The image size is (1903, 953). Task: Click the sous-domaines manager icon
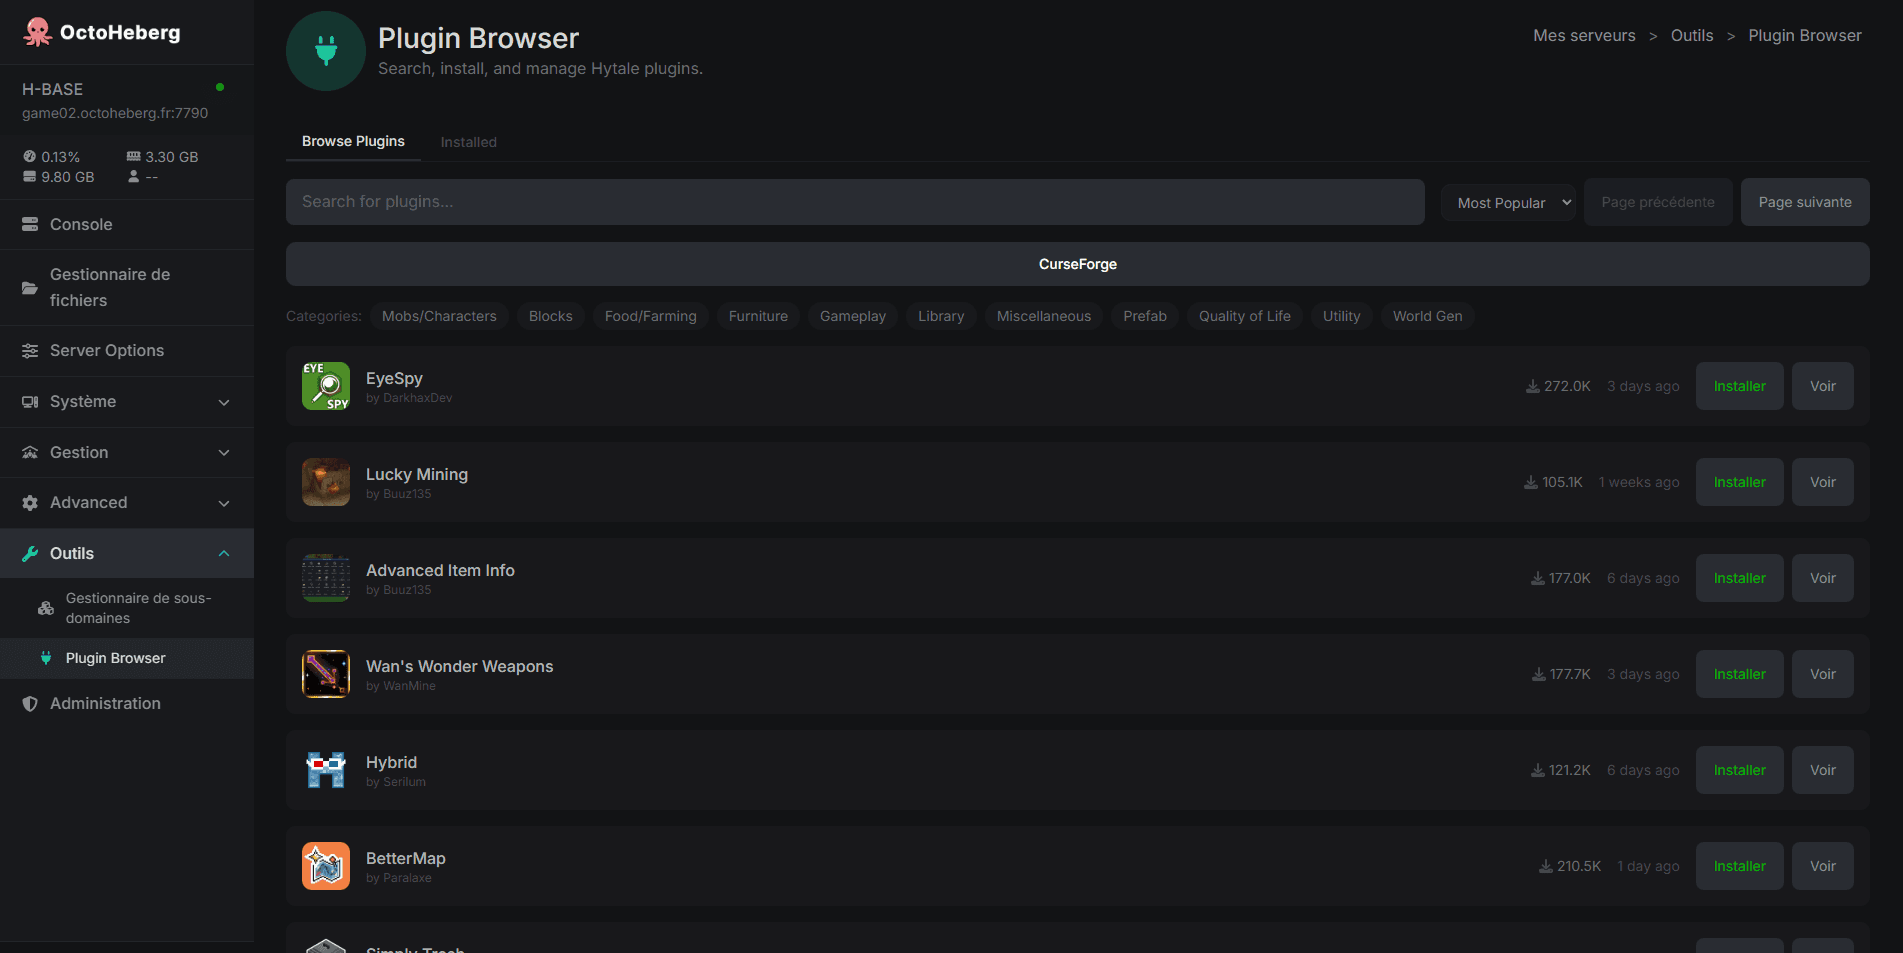pyautogui.click(x=46, y=608)
